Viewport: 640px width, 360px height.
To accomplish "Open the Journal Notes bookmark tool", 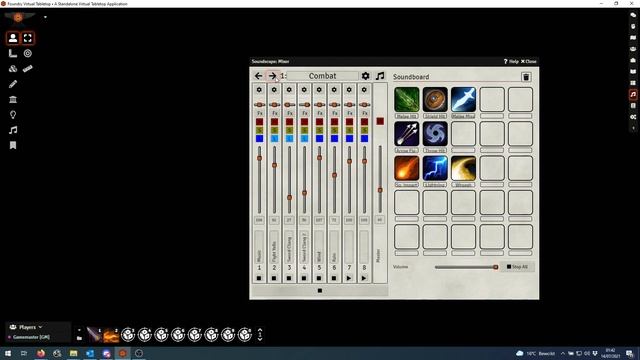I will 13,145.
